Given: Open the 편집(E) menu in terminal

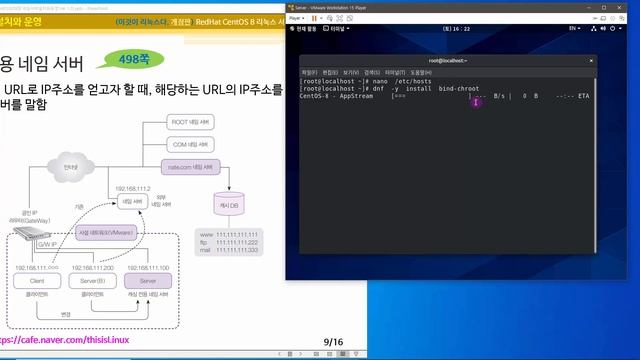Looking at the screenshot, I should 330,73.
